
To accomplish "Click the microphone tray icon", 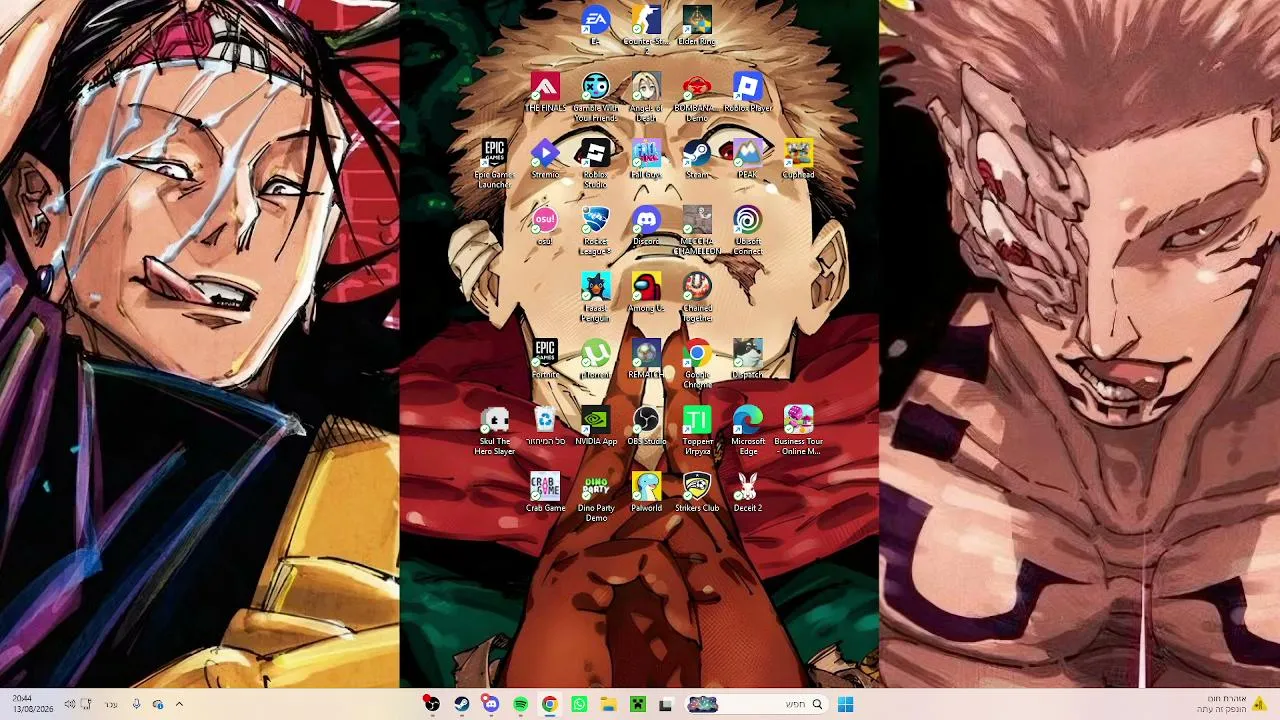I will click(x=136, y=704).
